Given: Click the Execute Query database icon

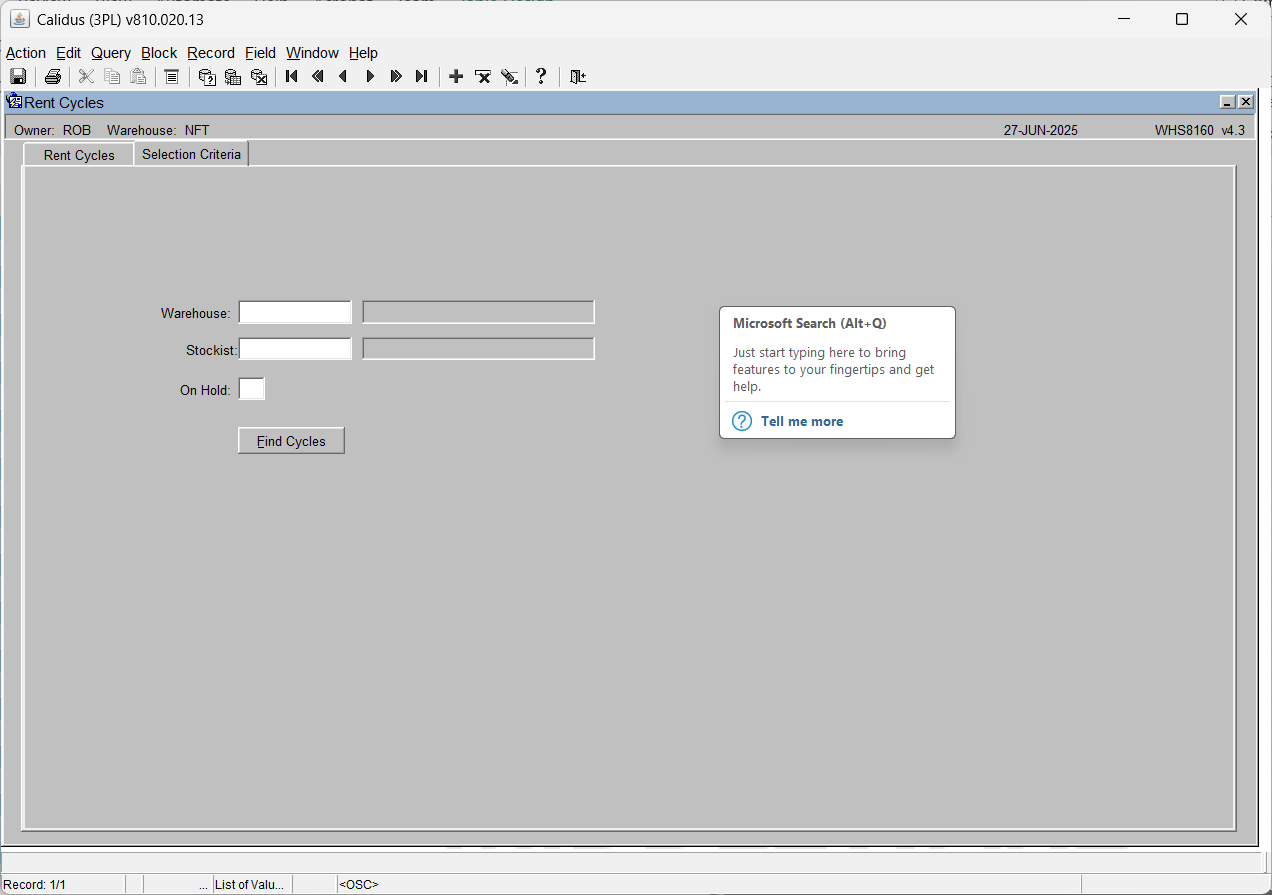Looking at the screenshot, I should tap(233, 76).
